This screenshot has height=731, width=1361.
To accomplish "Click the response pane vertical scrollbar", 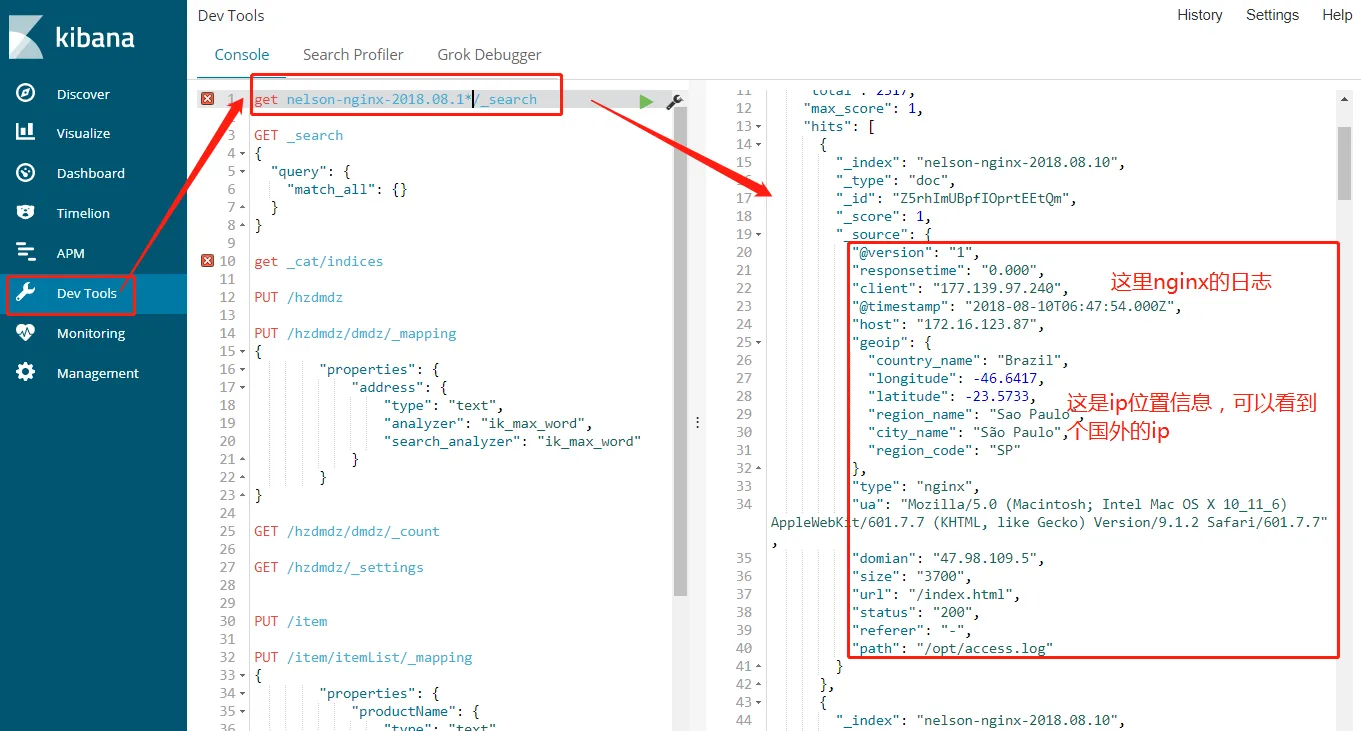I will point(1344,163).
